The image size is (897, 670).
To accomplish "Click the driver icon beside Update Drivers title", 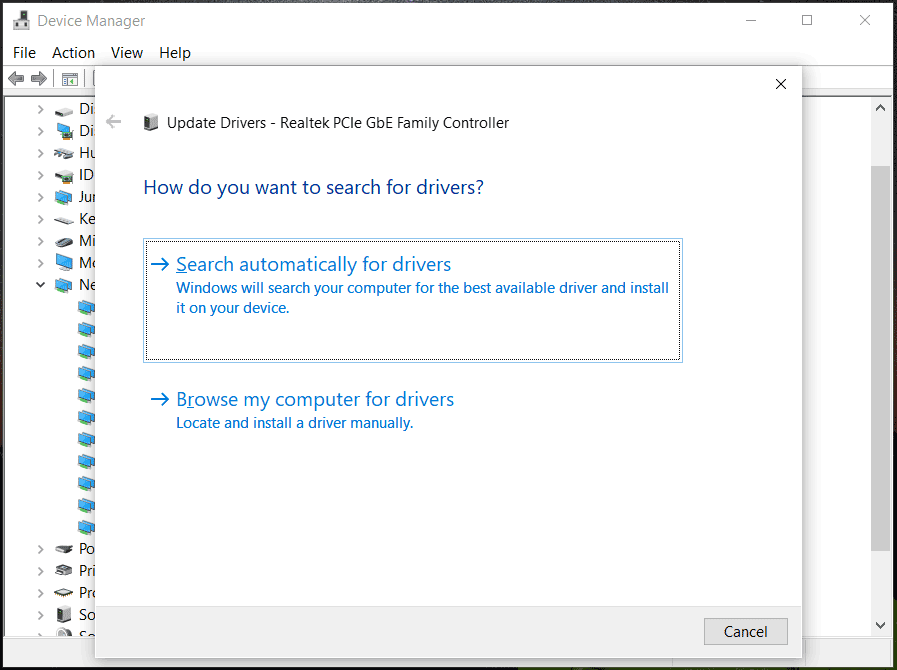I will pos(151,121).
